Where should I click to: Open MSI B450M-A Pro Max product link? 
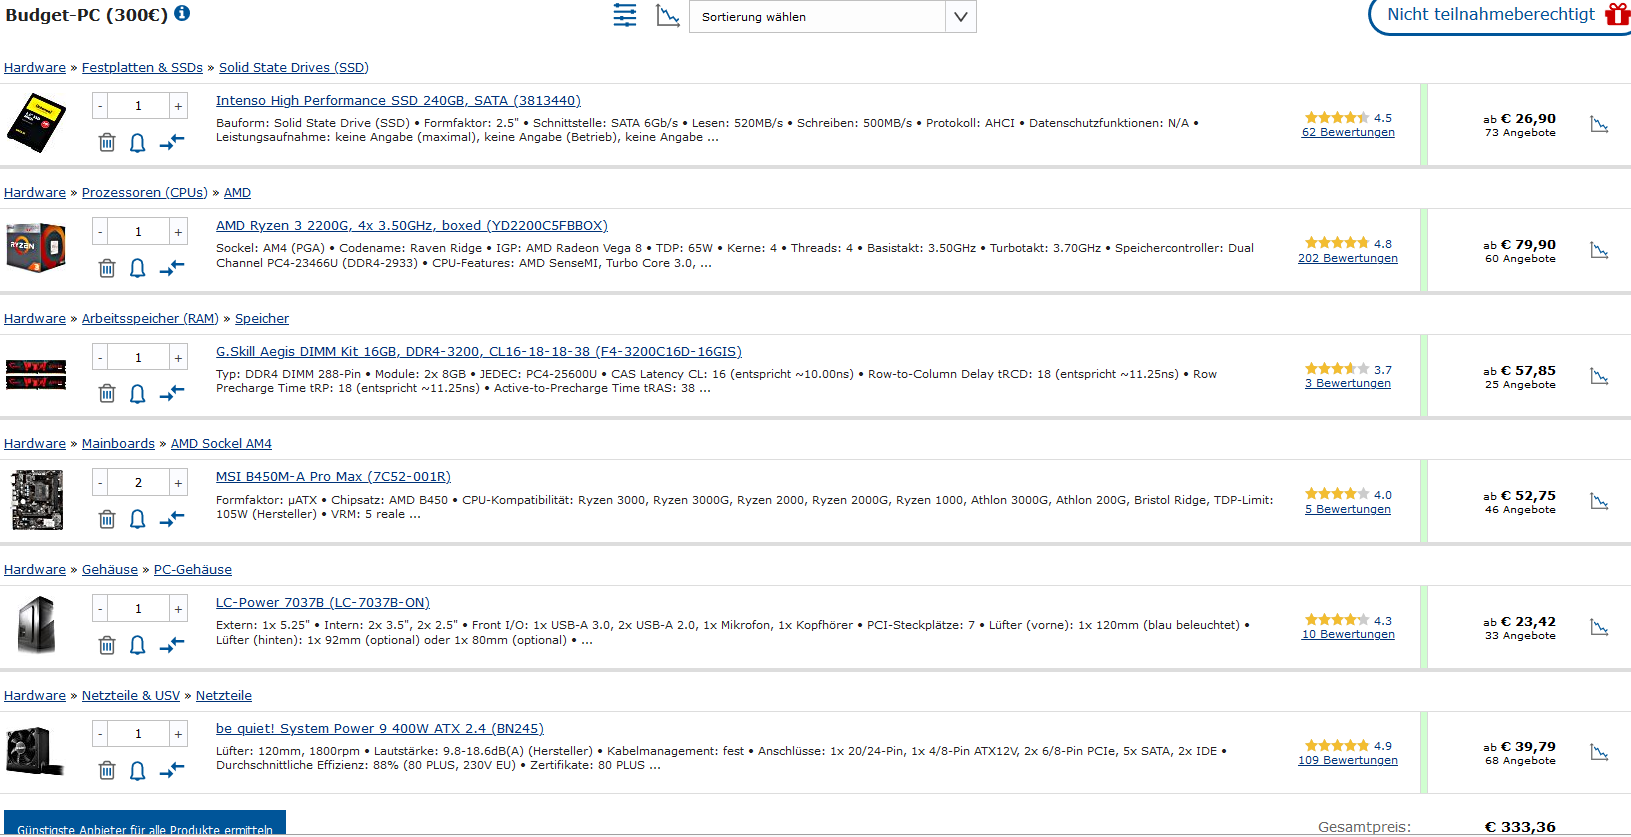tap(333, 477)
